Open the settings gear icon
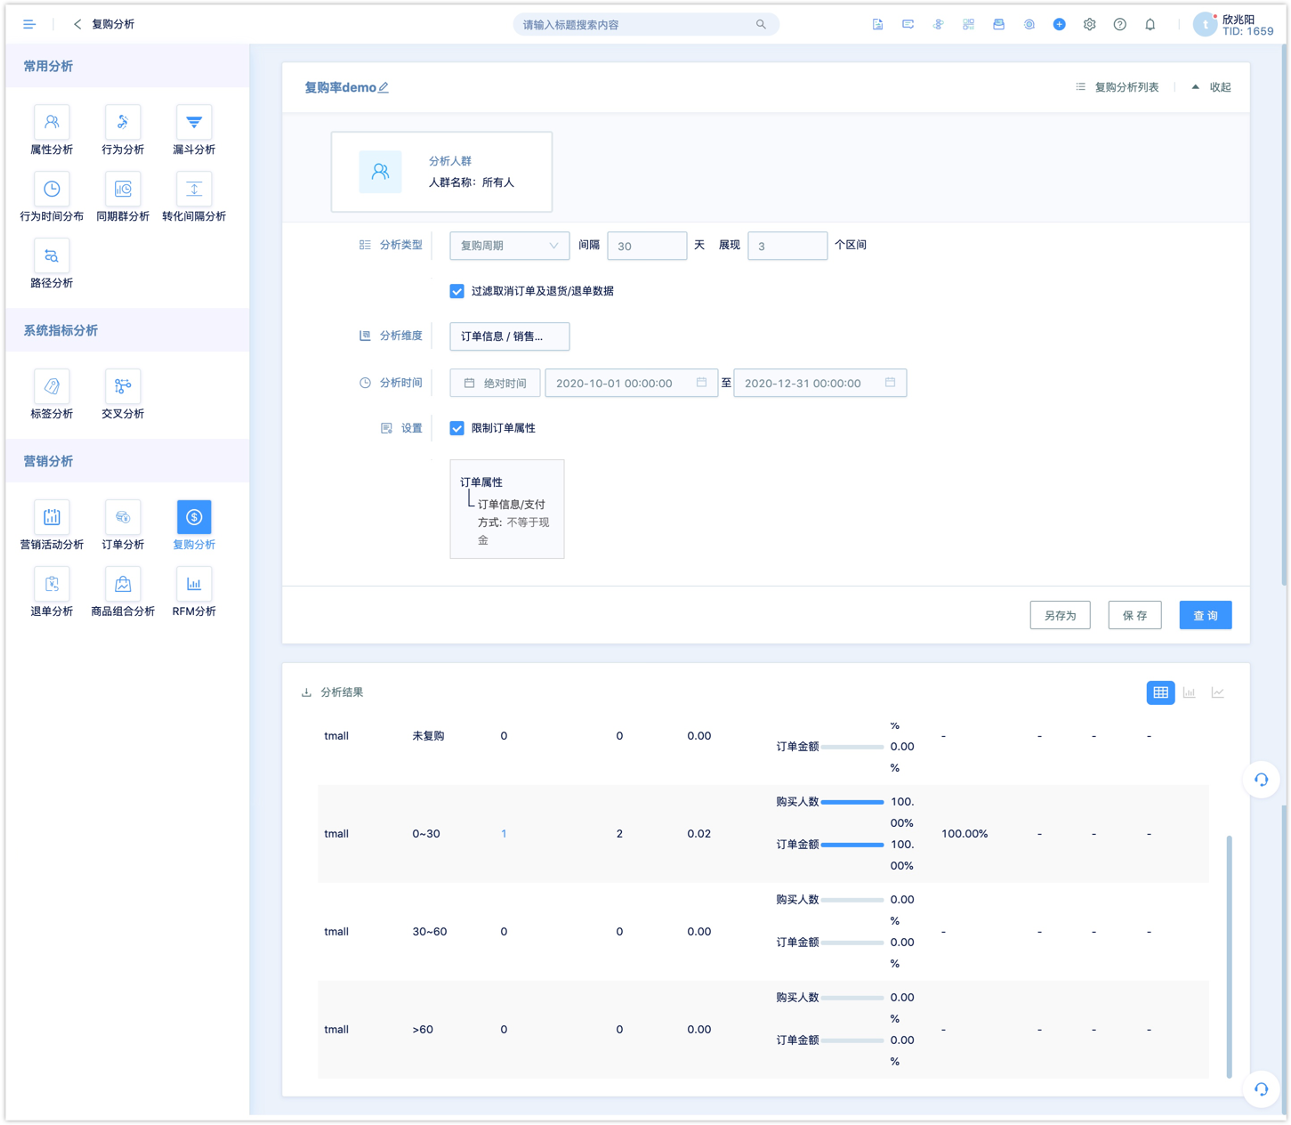 click(x=1089, y=24)
